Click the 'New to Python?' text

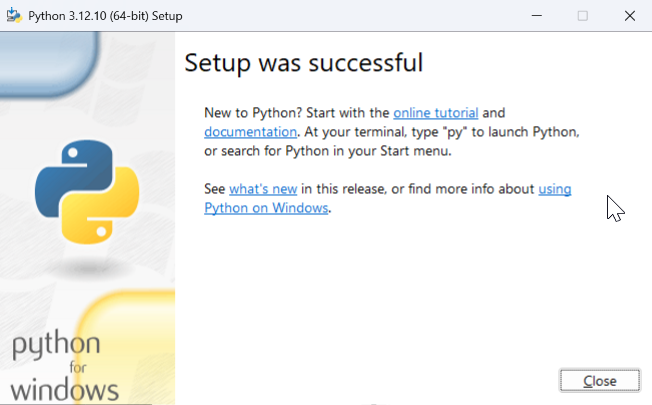click(253, 113)
